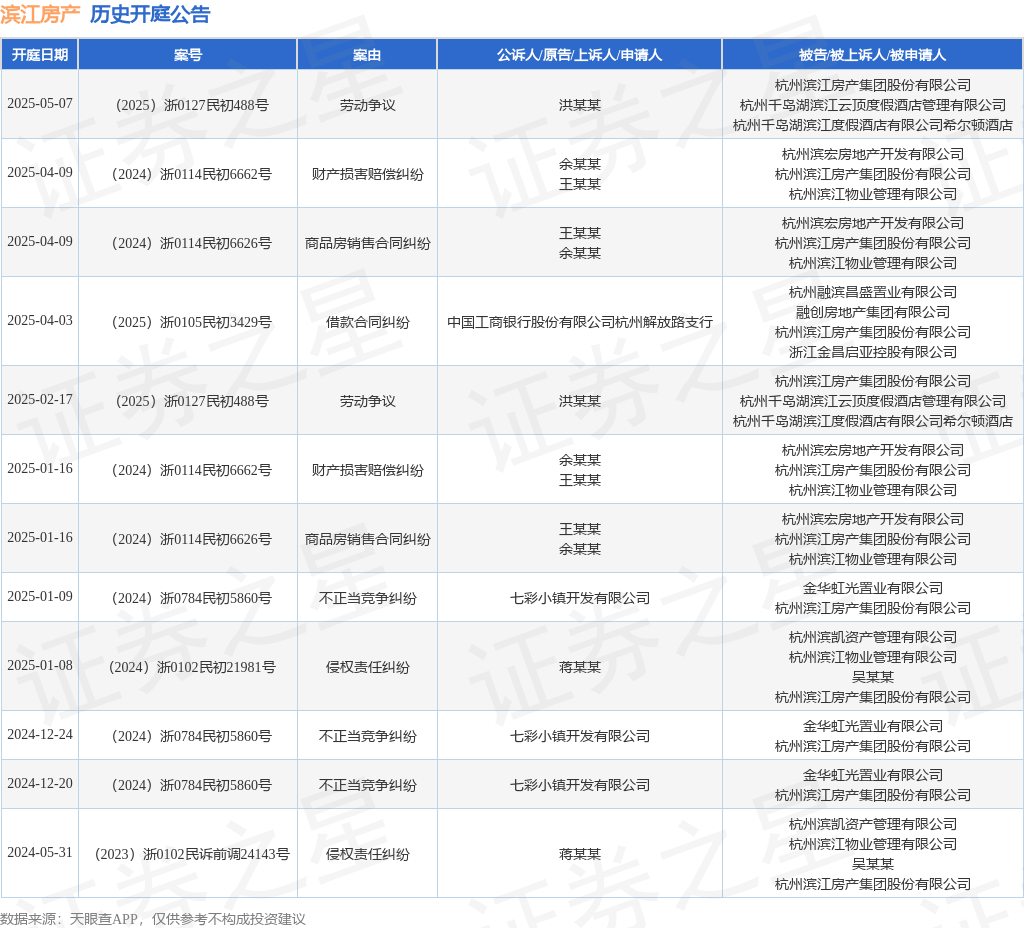Select the date 2024-12-24

pos(40,735)
